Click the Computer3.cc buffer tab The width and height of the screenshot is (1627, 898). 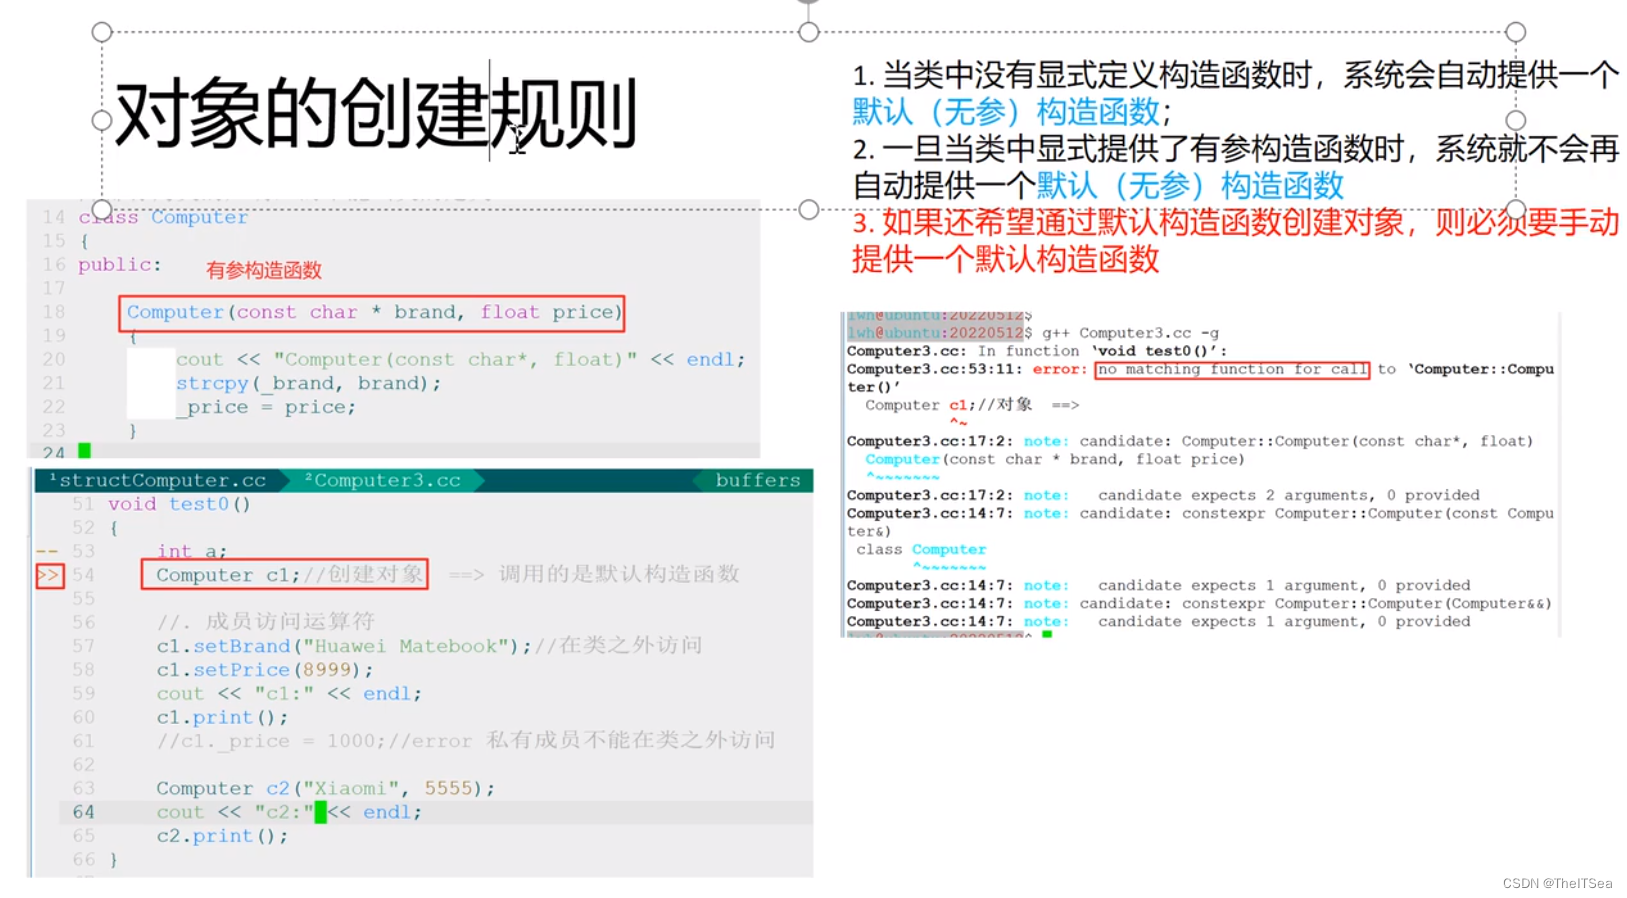tap(383, 481)
